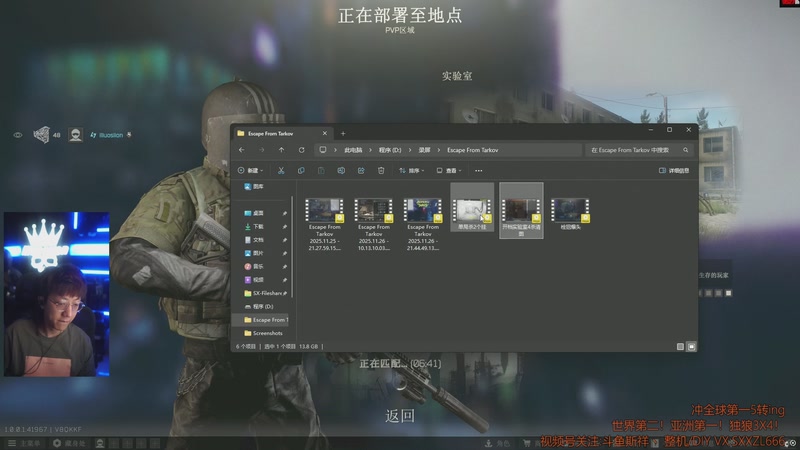Toggle the 详细信息 details pane

(674, 170)
